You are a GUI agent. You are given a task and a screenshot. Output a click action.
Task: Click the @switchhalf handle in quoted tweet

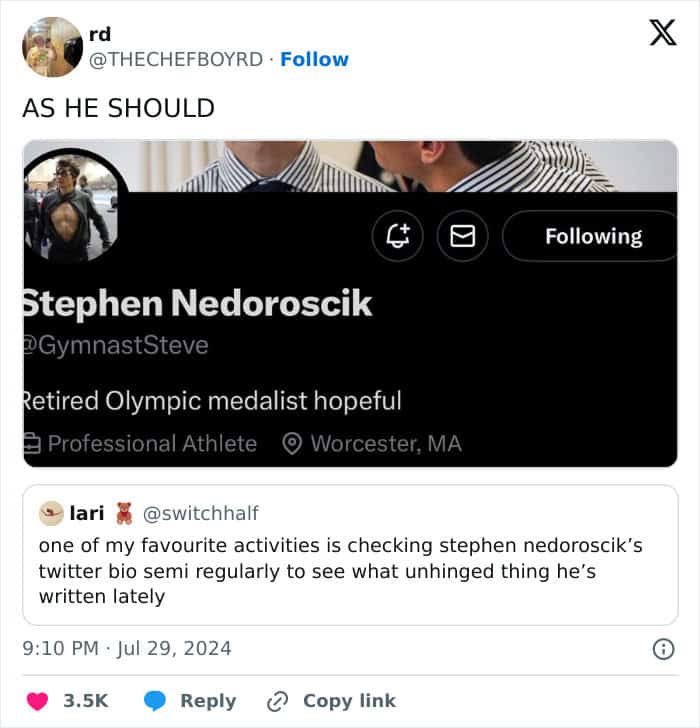[x=201, y=513]
